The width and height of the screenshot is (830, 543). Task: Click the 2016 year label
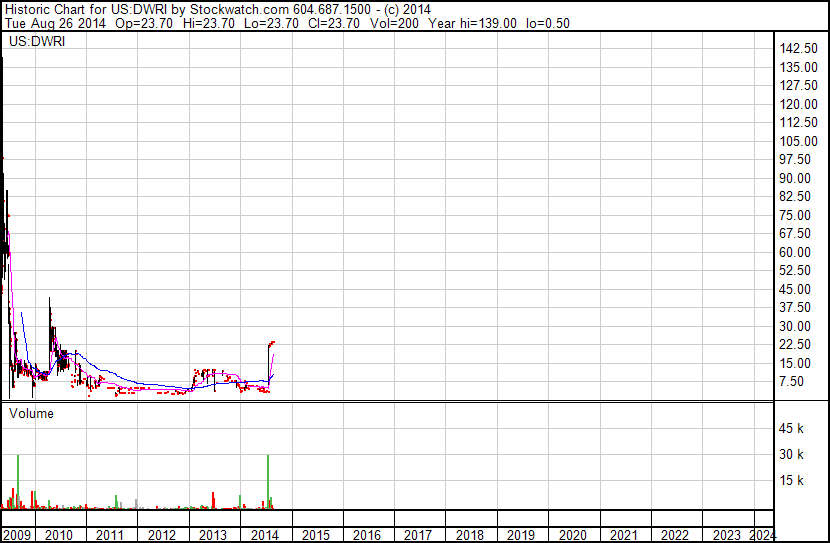[x=367, y=535]
